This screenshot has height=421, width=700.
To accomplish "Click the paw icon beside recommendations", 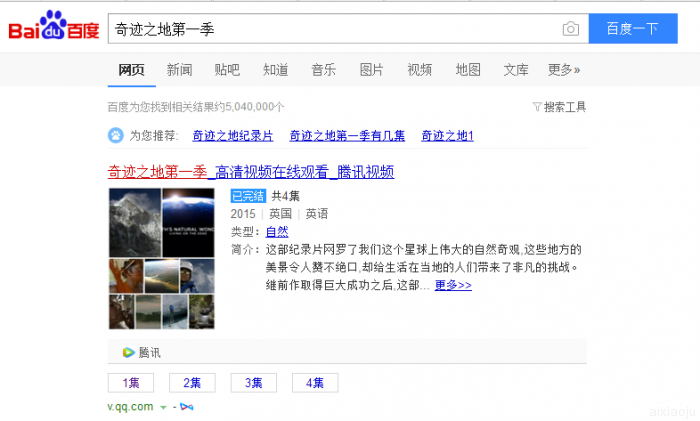I will [116, 135].
